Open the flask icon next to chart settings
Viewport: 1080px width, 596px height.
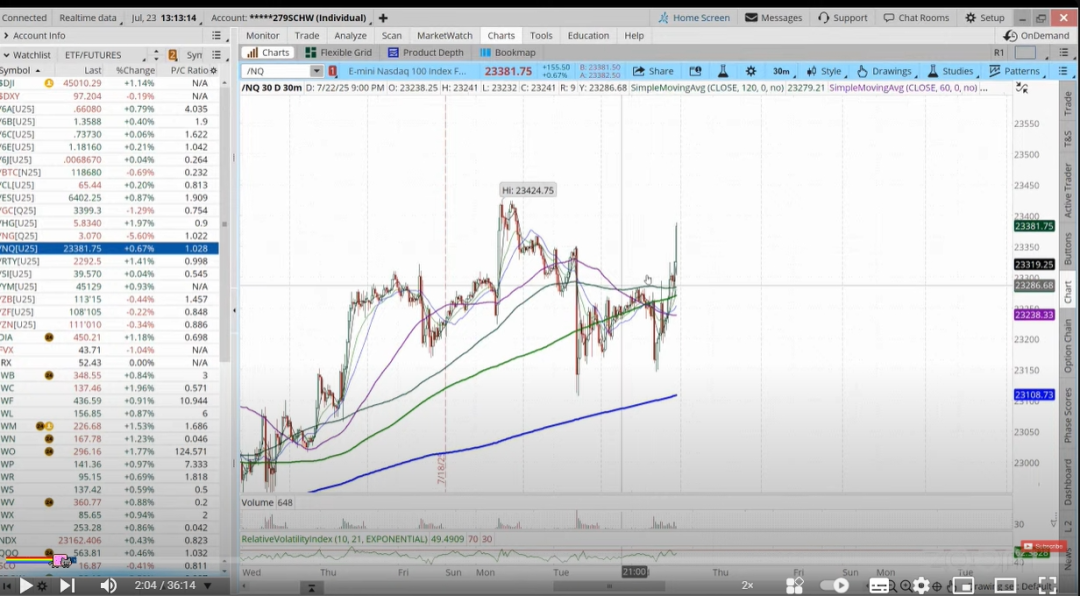click(x=723, y=71)
